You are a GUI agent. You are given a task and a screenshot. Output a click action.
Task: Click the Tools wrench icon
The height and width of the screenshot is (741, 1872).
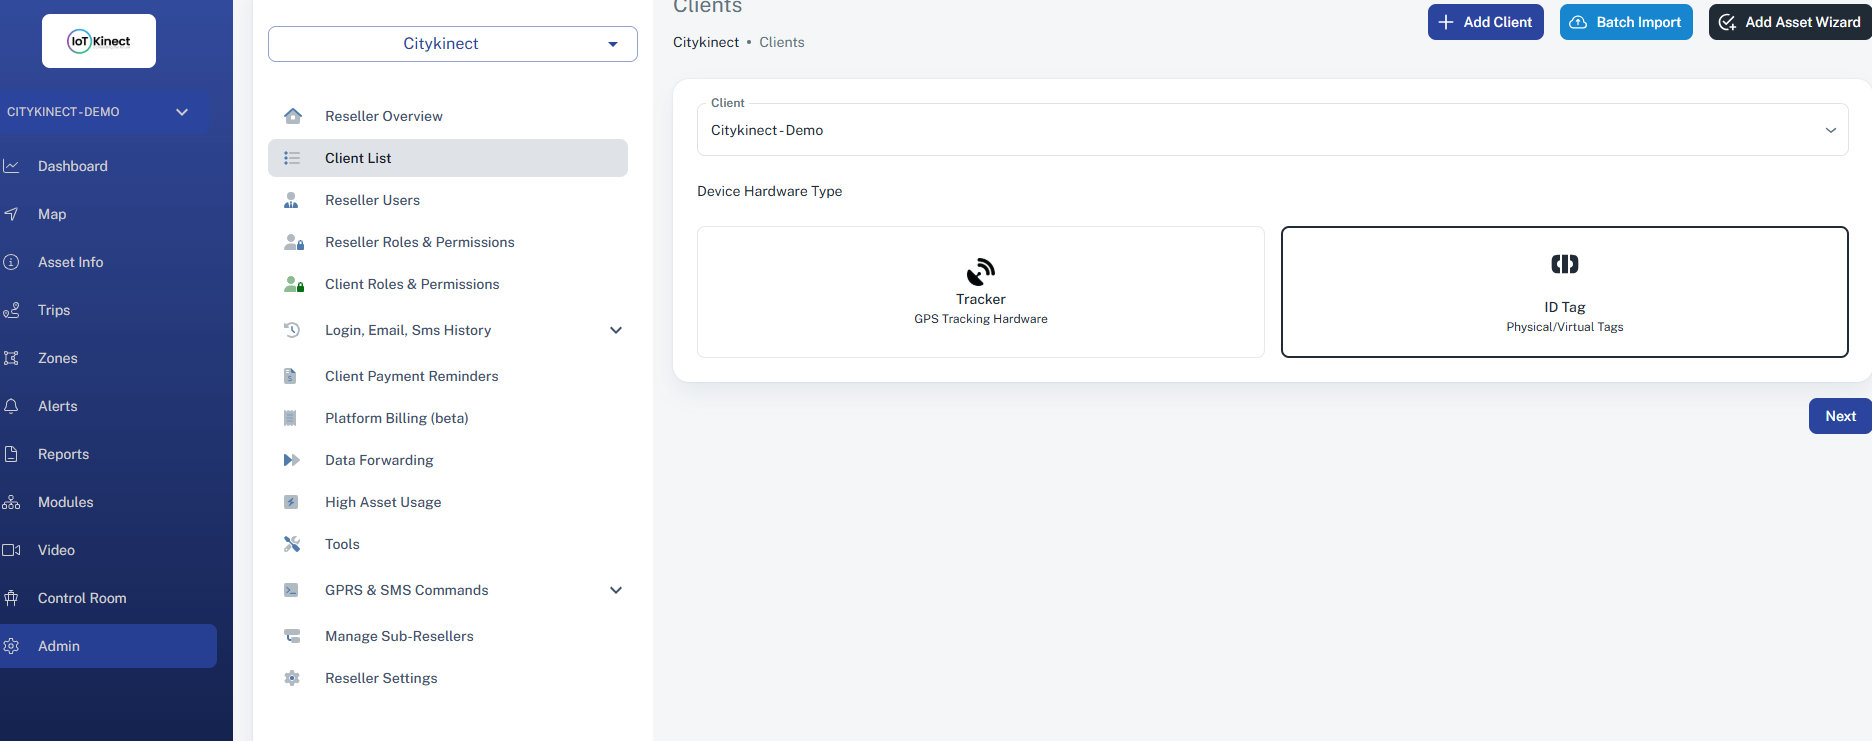292,544
